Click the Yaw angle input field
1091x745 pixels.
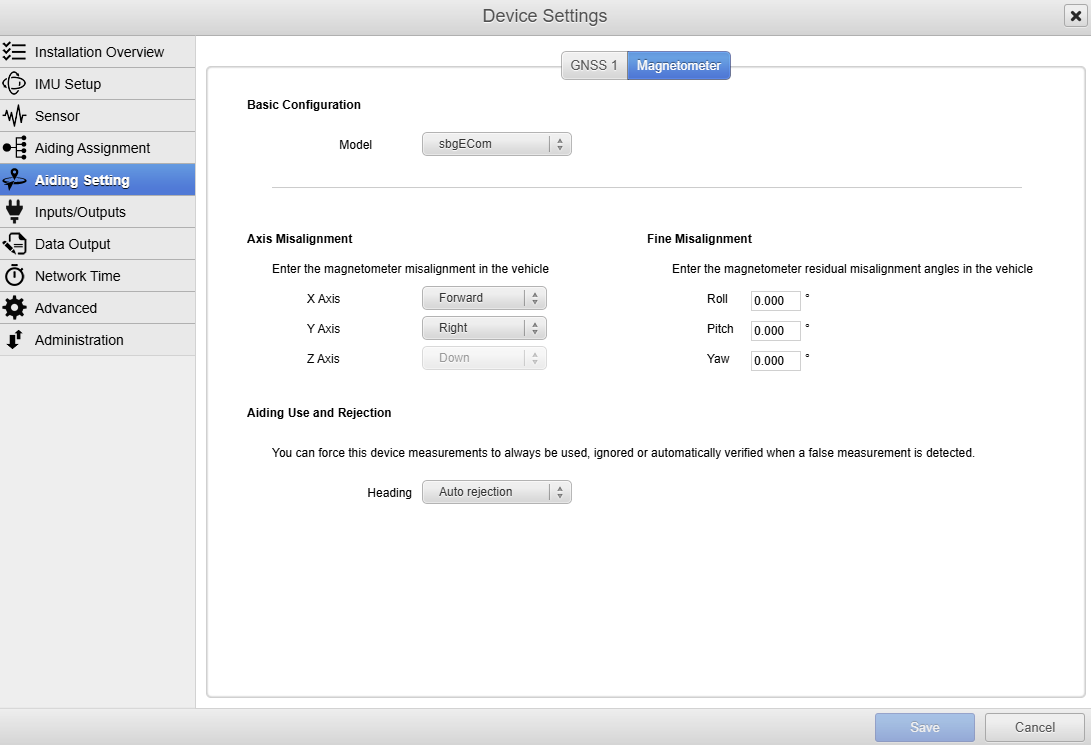point(775,361)
